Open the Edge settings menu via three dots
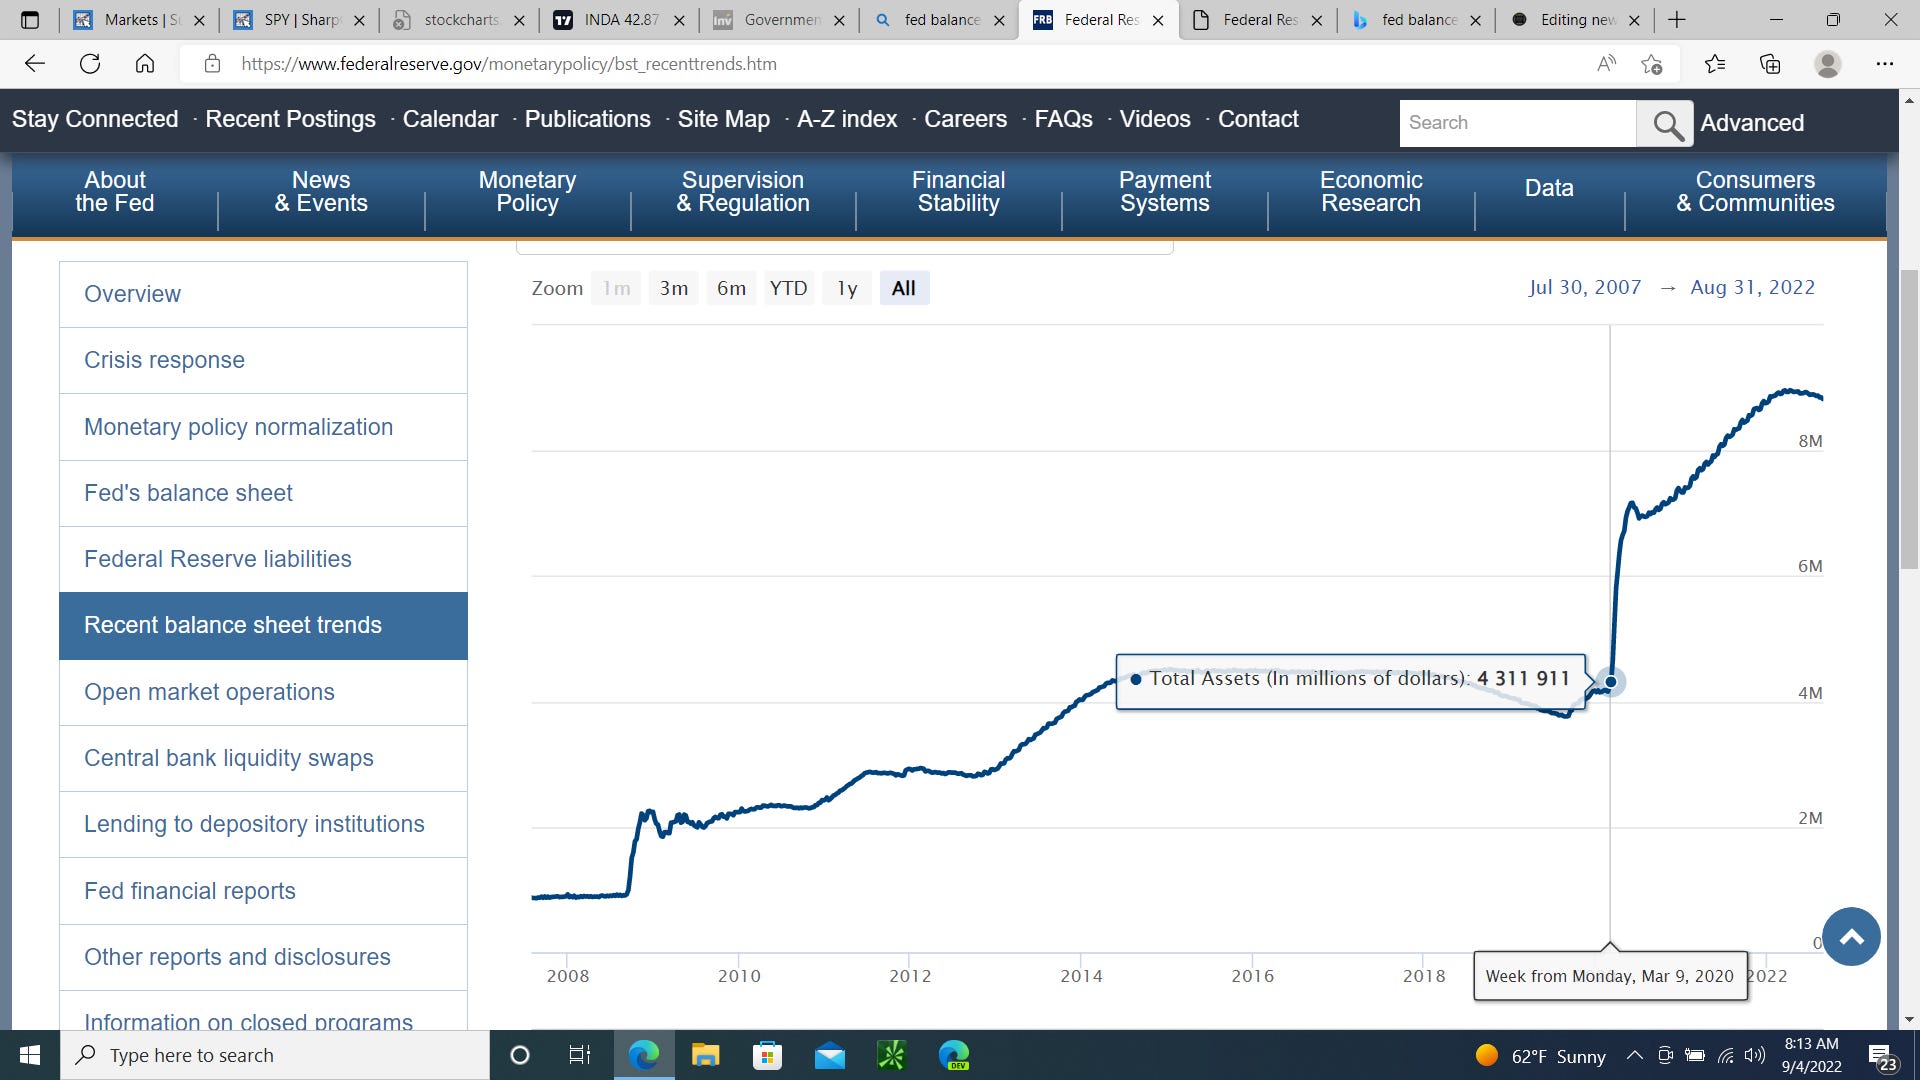Screen dimensions: 1920x1080 tap(1885, 63)
